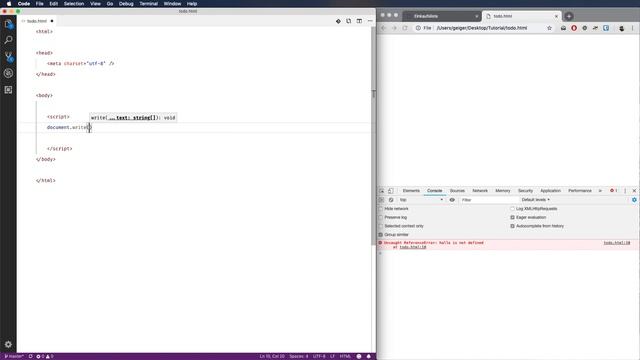Click the red Opera-style extension icon

point(574,28)
